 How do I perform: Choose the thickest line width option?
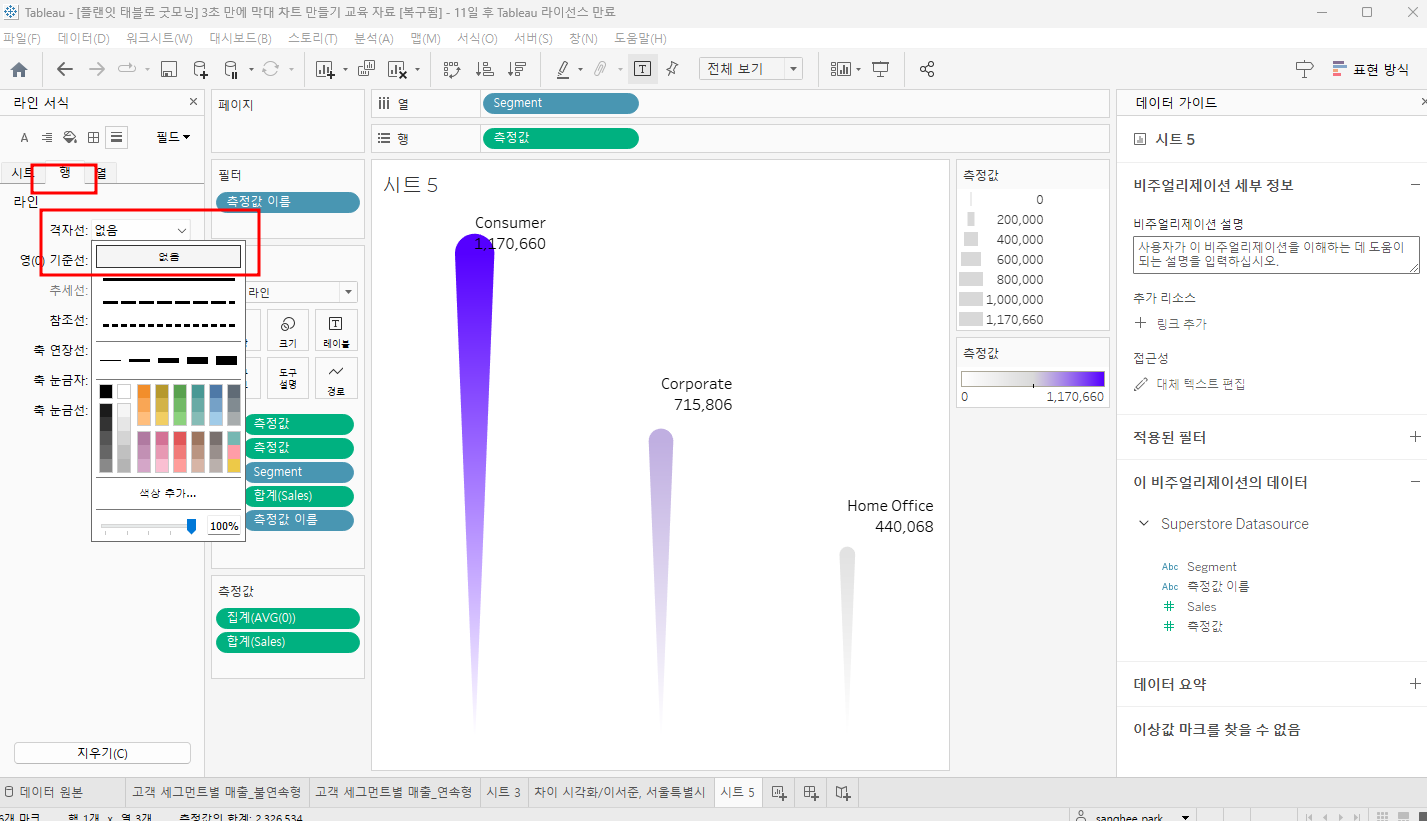click(x=226, y=360)
